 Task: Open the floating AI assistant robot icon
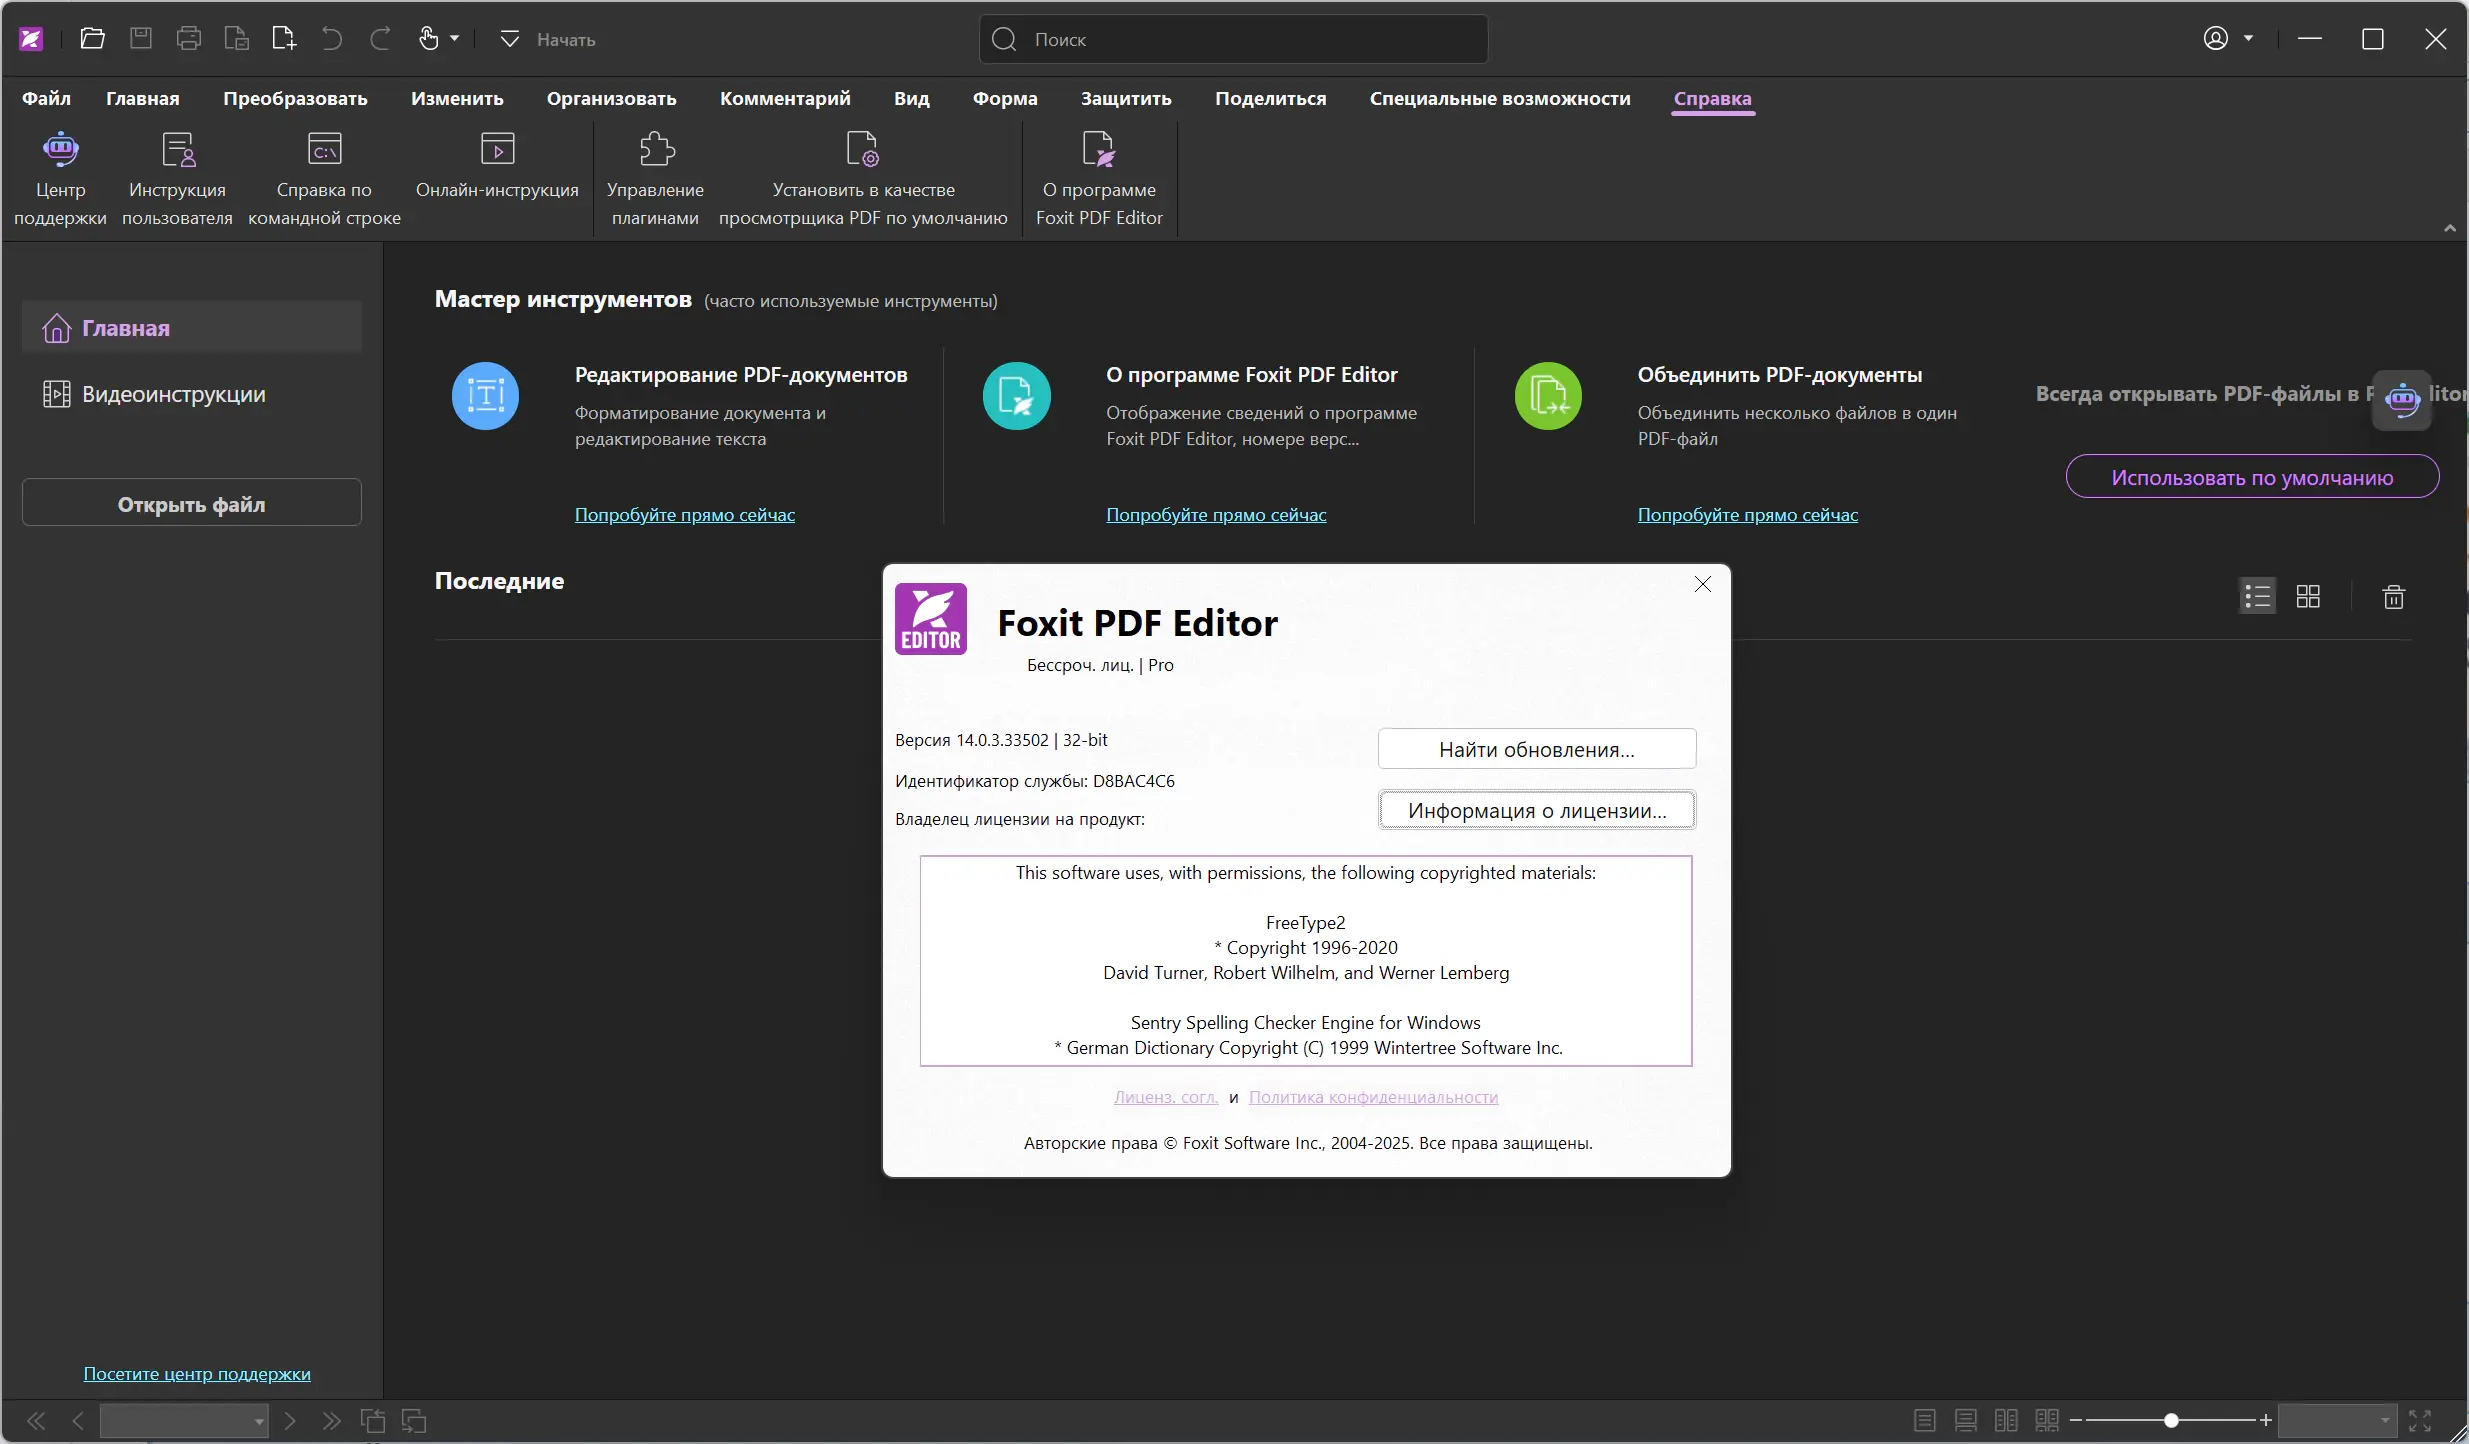pyautogui.click(x=2402, y=399)
